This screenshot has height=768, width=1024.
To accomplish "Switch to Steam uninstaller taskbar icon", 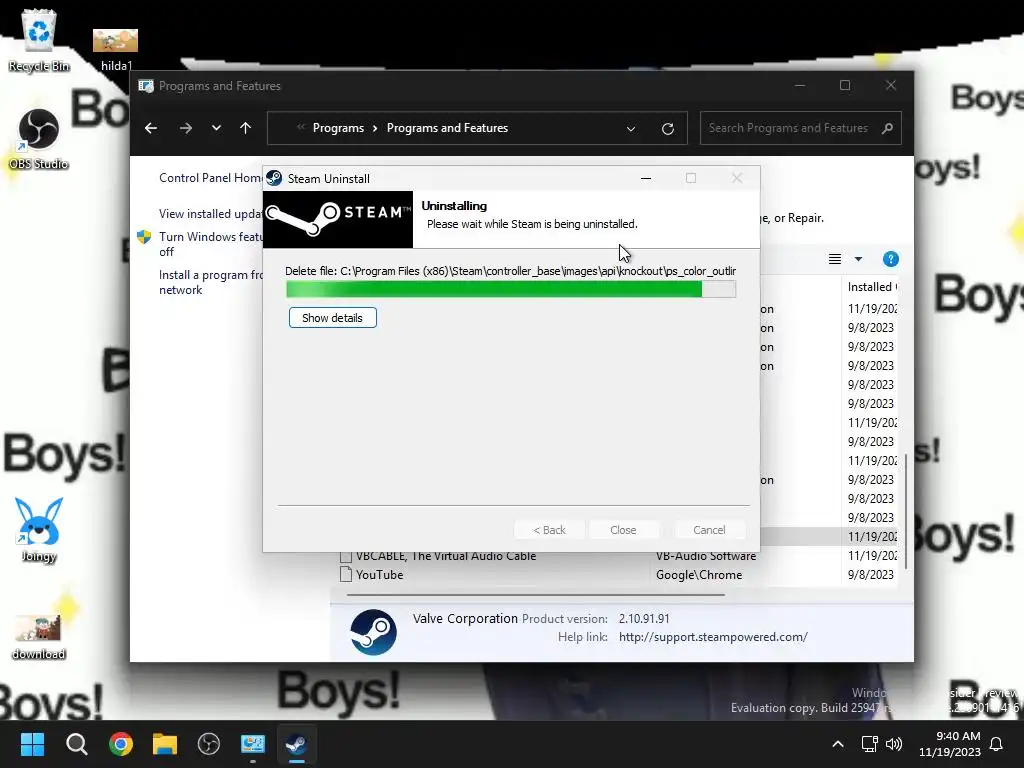I will tap(296, 744).
